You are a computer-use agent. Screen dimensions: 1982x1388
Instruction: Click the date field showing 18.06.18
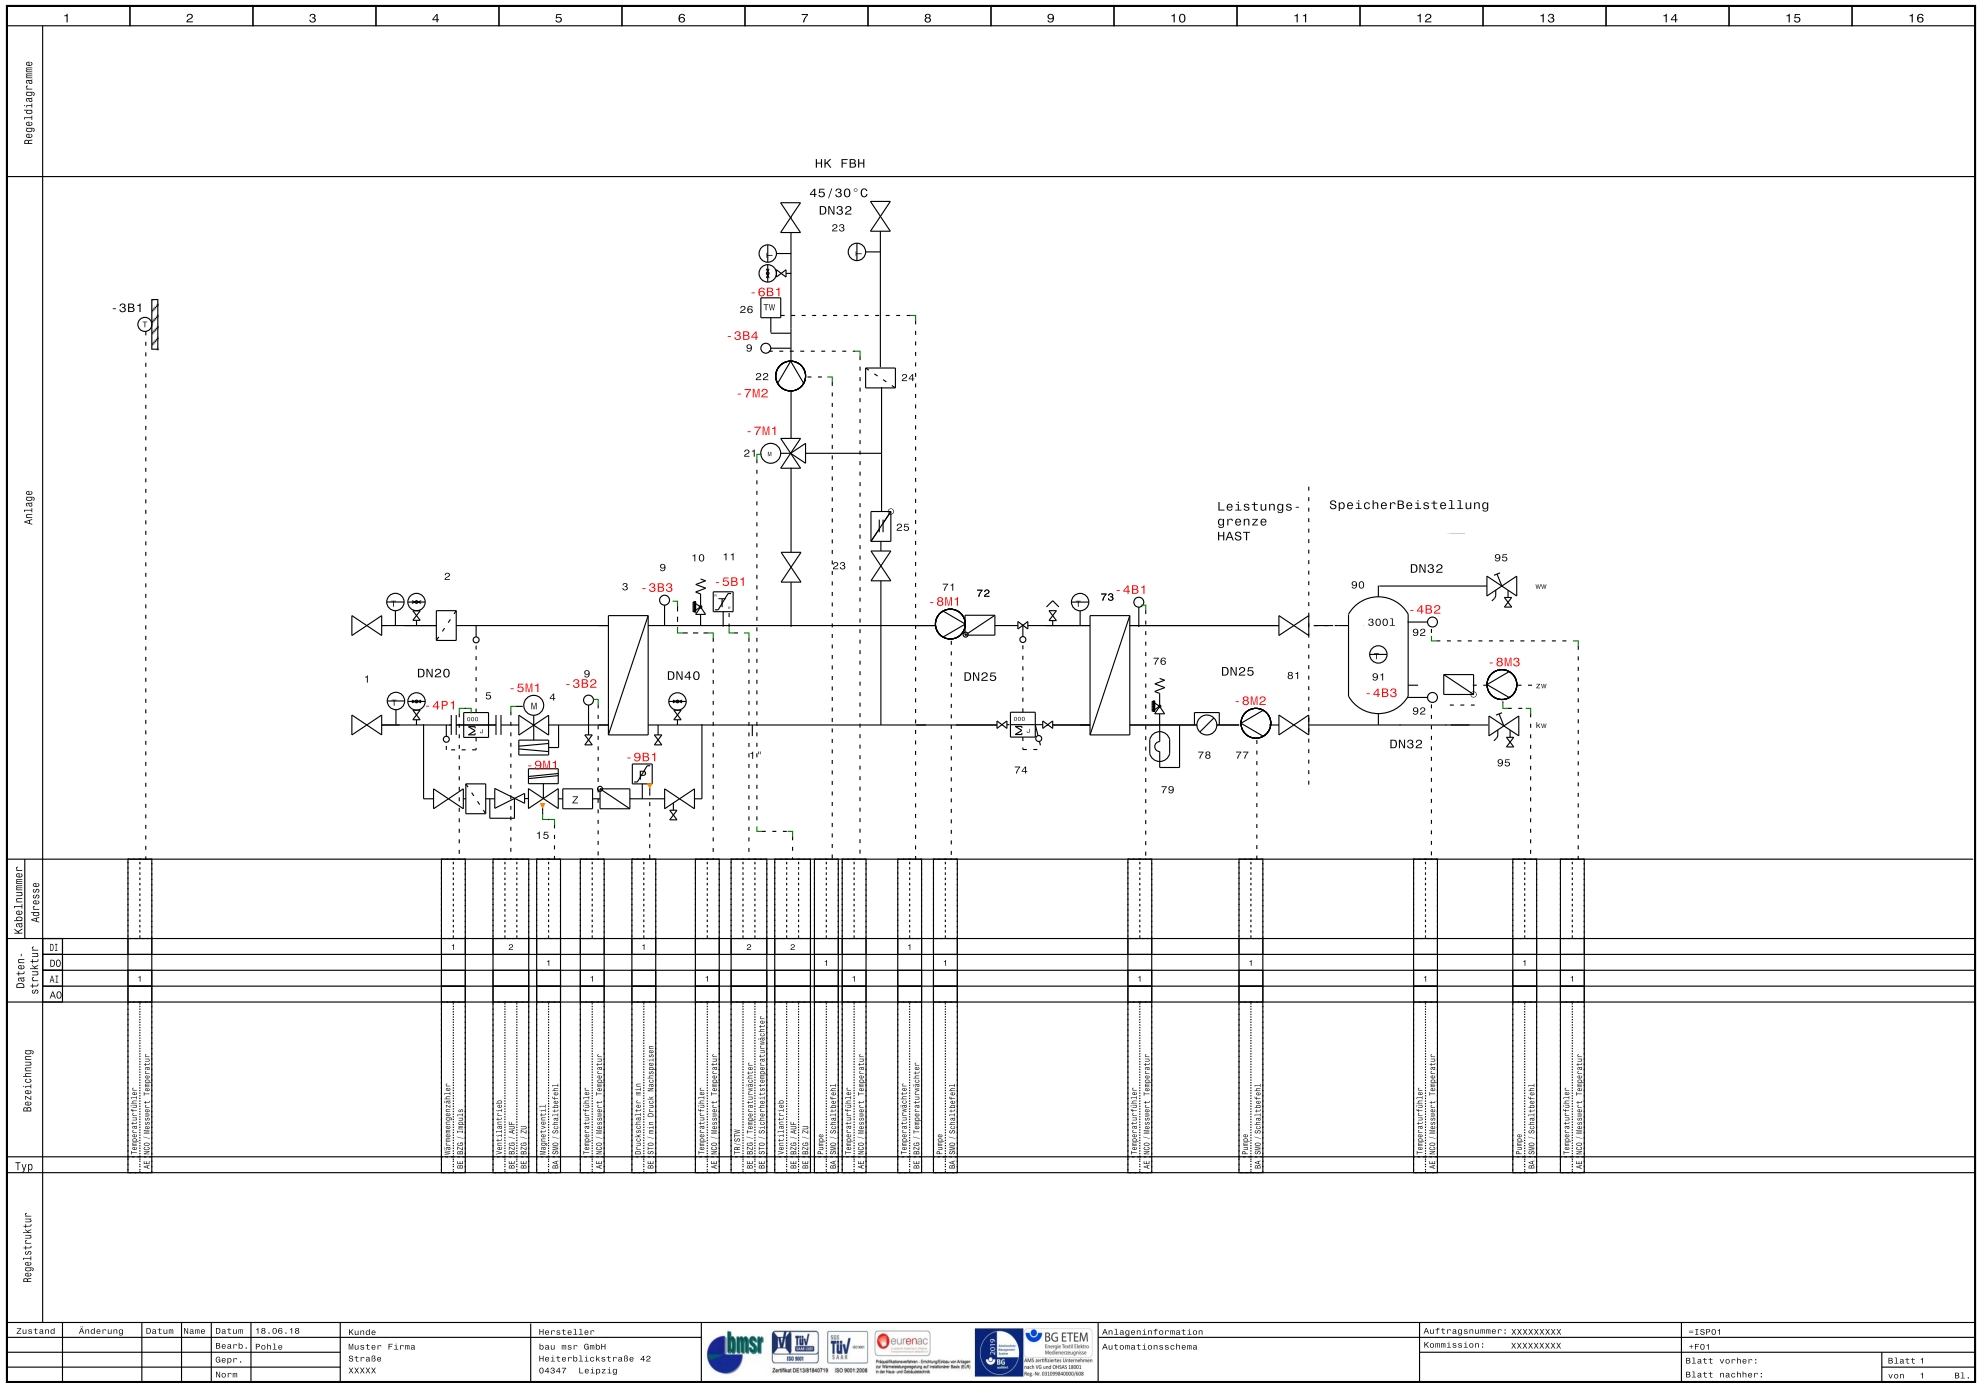coord(277,1331)
